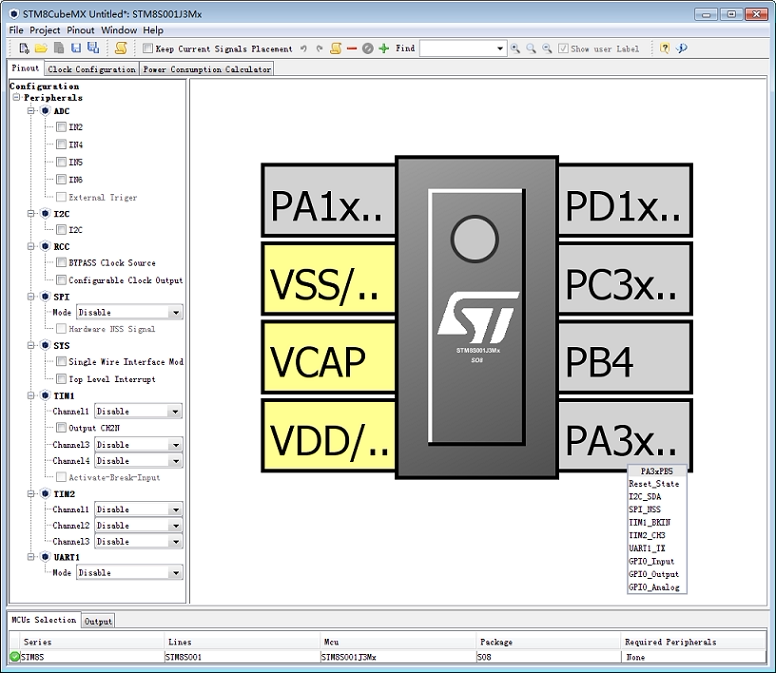Screen dimensions: 776x673
Task: Click the middle zoom magnifier icon
Action: click(531, 48)
